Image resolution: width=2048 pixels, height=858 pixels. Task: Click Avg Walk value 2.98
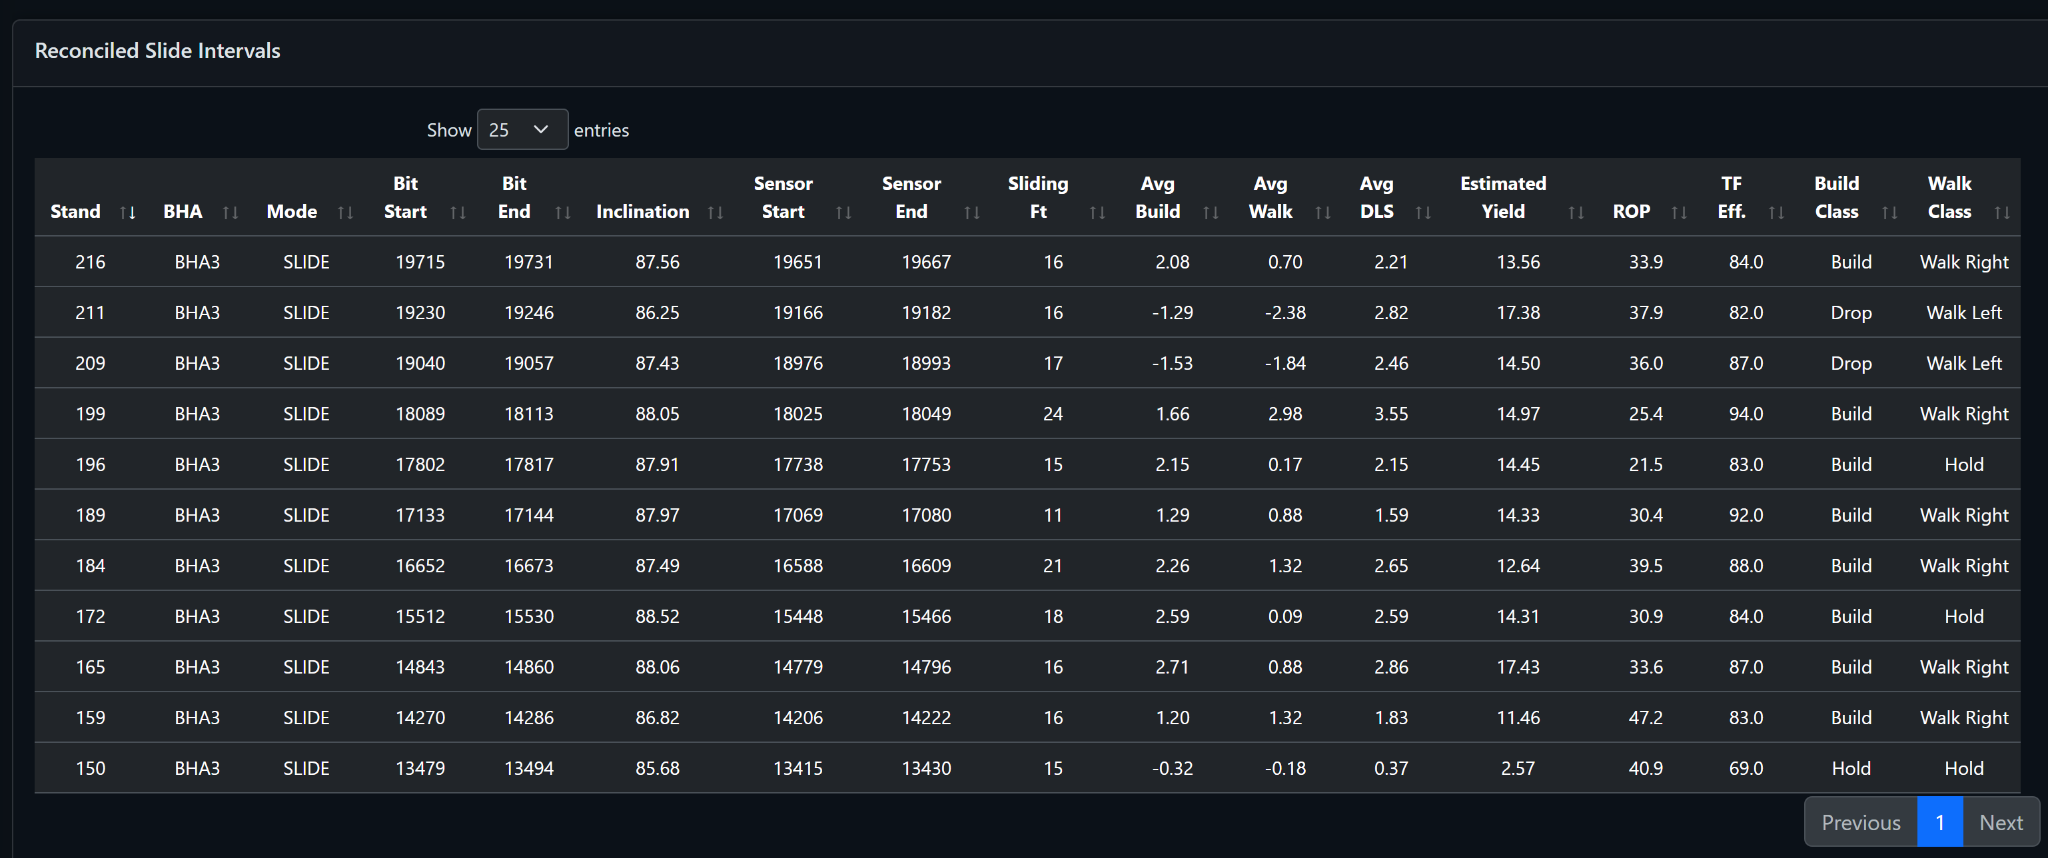click(x=1286, y=414)
